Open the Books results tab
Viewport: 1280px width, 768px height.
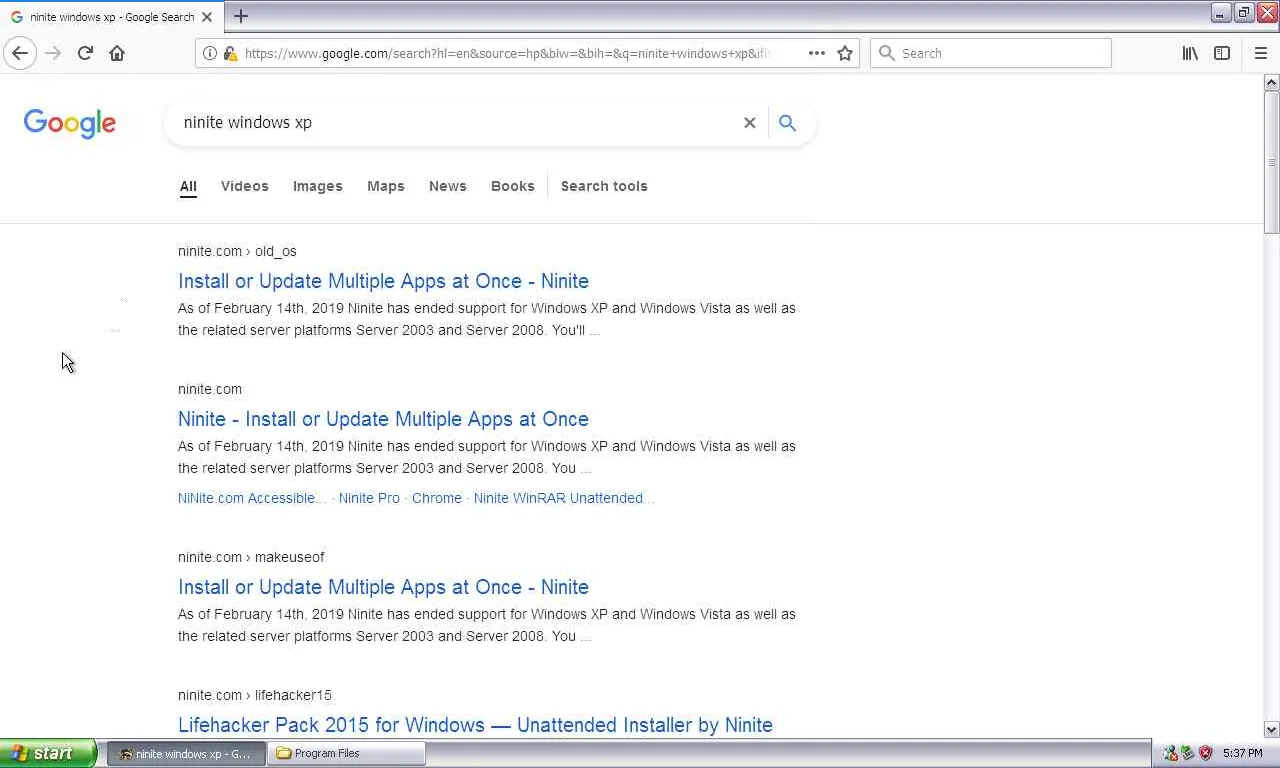click(513, 186)
